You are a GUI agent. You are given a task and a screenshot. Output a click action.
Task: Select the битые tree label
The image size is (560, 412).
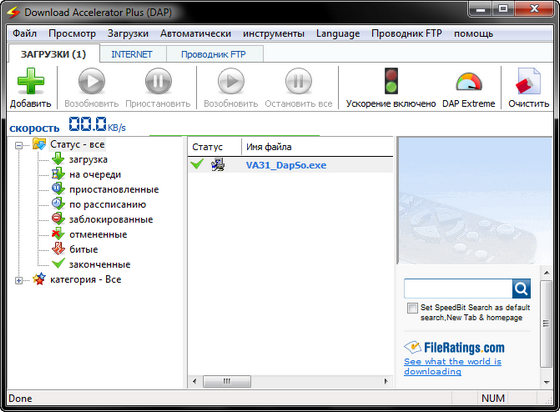pyautogui.click(x=84, y=250)
